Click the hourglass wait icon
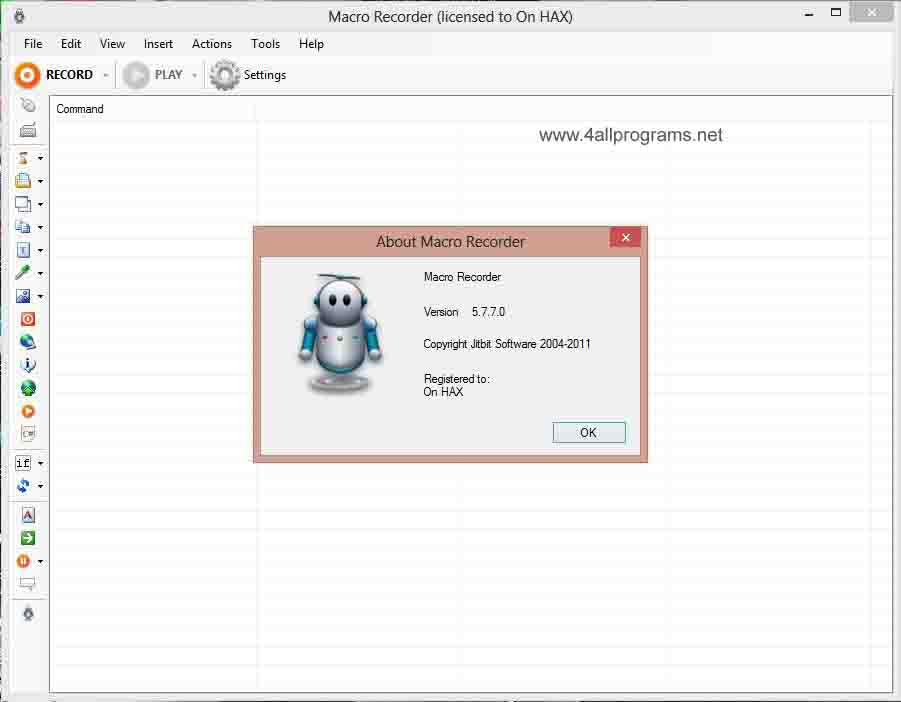The height and width of the screenshot is (702, 901). click(x=23, y=157)
